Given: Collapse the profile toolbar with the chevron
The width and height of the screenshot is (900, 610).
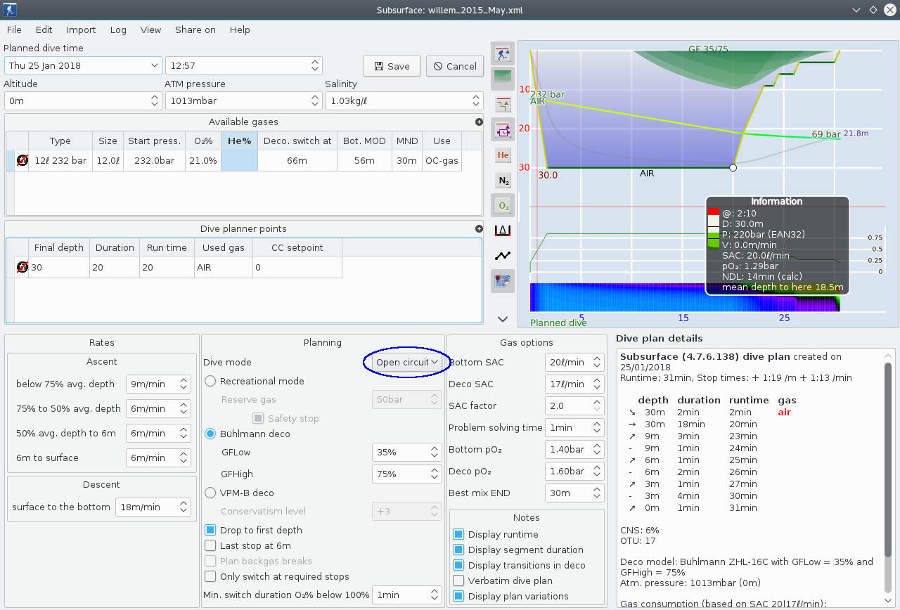Looking at the screenshot, I should pos(502,318).
